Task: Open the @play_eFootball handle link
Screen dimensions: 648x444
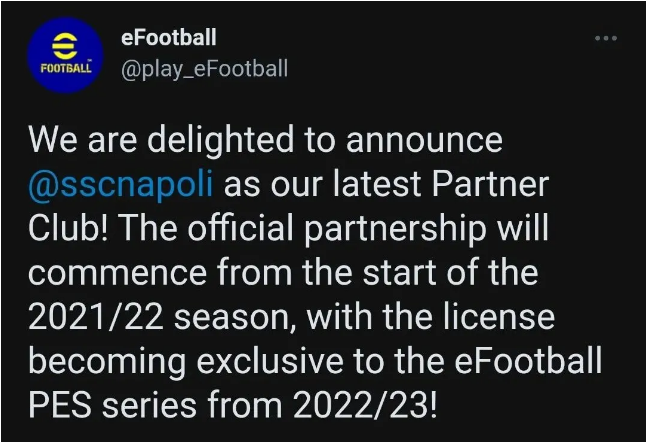Action: click(x=204, y=69)
